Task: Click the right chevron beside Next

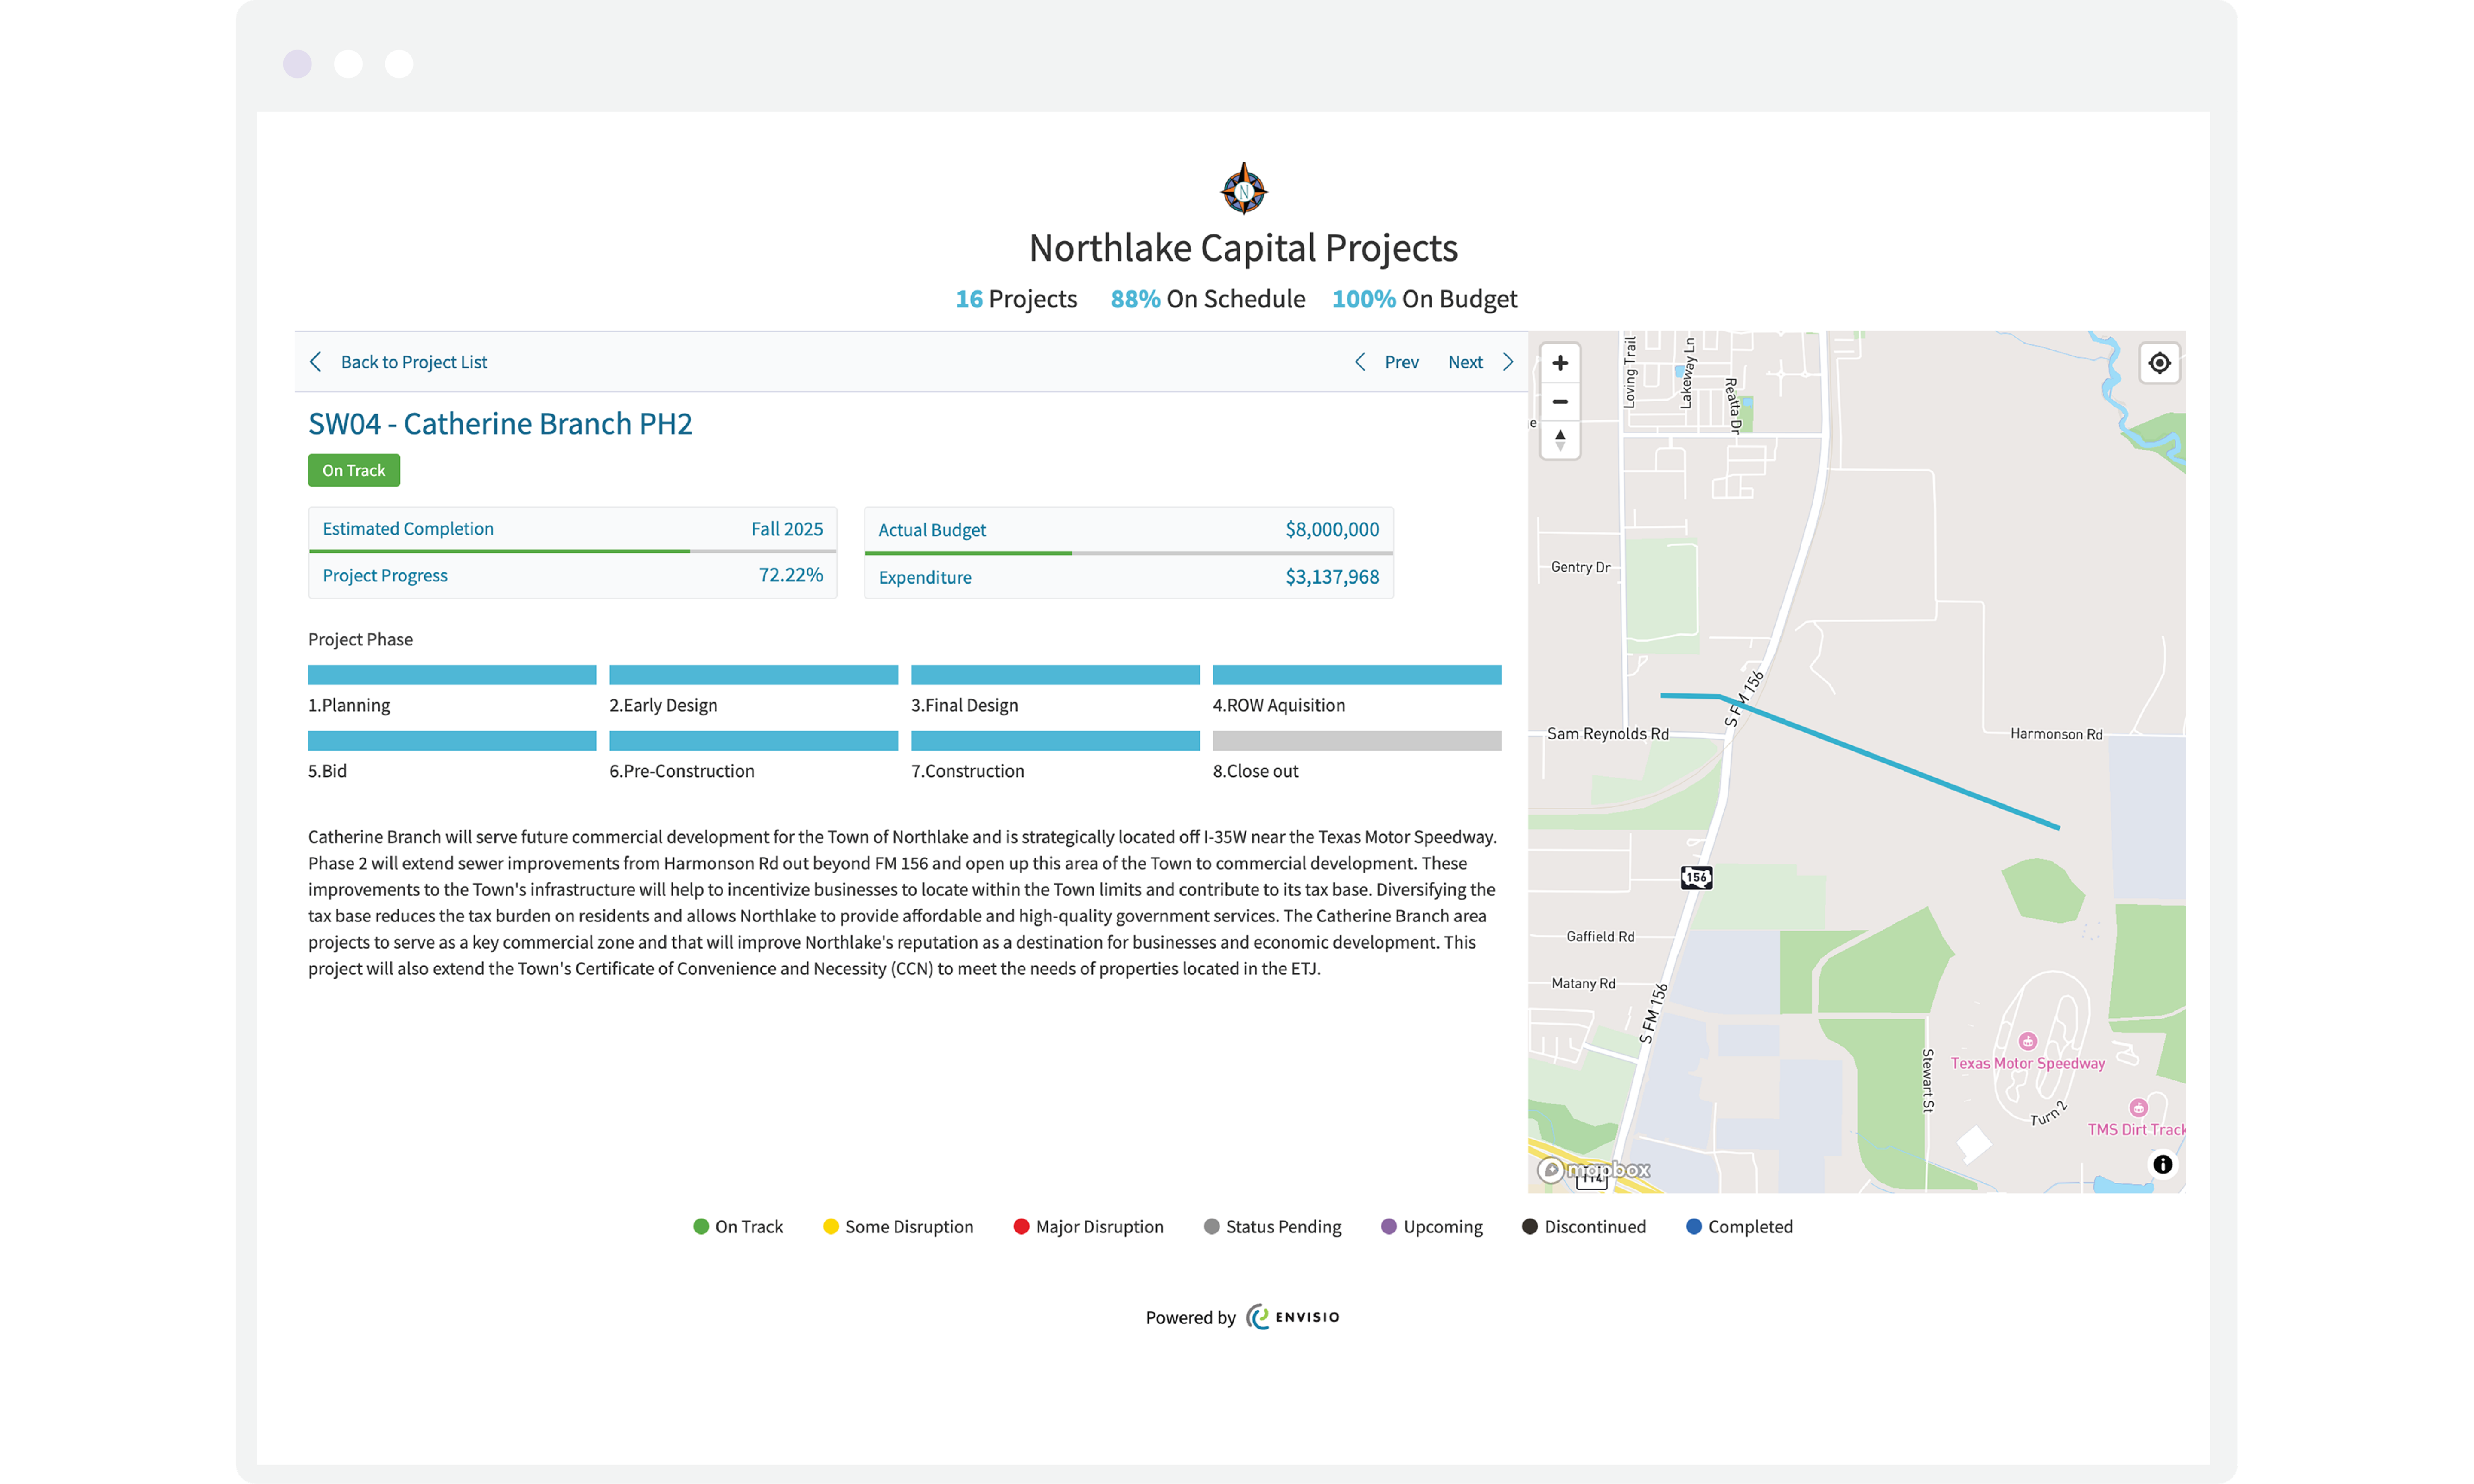Action: click(x=1508, y=362)
